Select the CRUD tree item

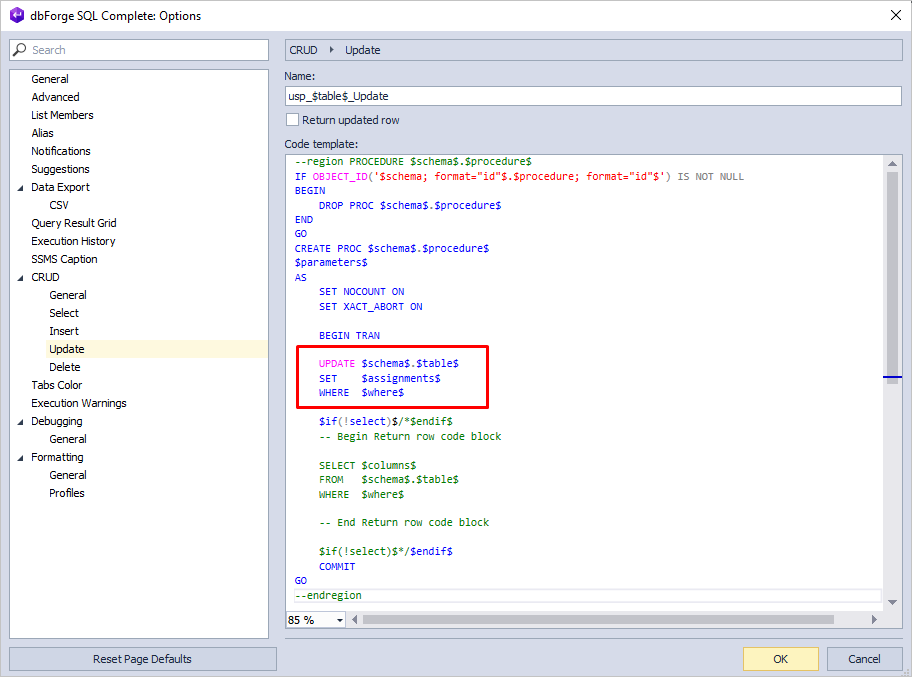point(45,277)
